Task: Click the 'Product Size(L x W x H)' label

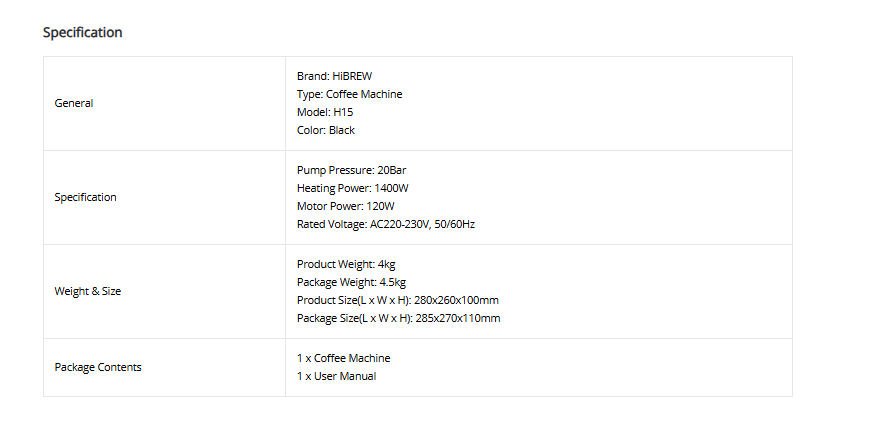Action: 355,300
